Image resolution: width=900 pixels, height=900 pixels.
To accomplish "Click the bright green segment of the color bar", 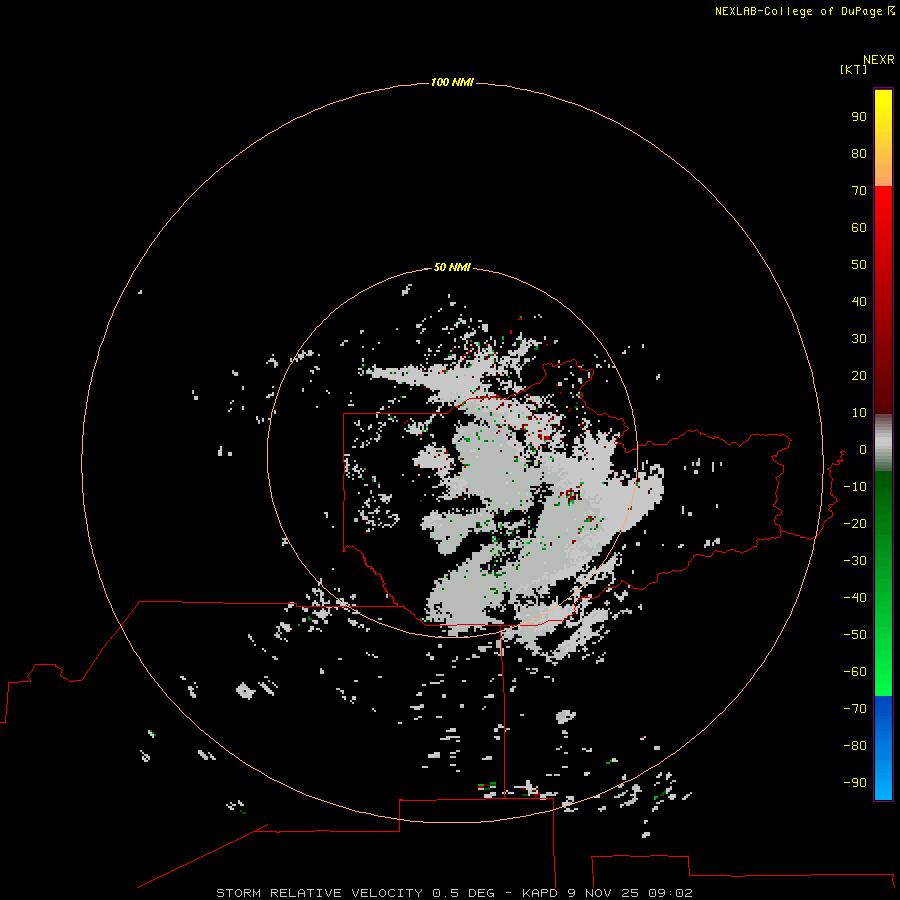I will [883, 583].
